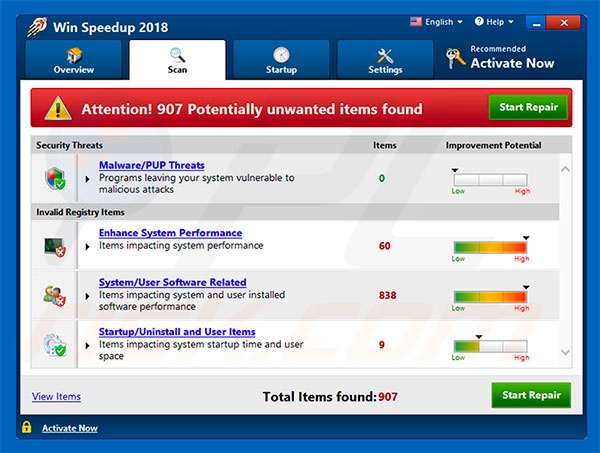Open the Help dropdown menu
The width and height of the screenshot is (600, 453).
[494, 22]
